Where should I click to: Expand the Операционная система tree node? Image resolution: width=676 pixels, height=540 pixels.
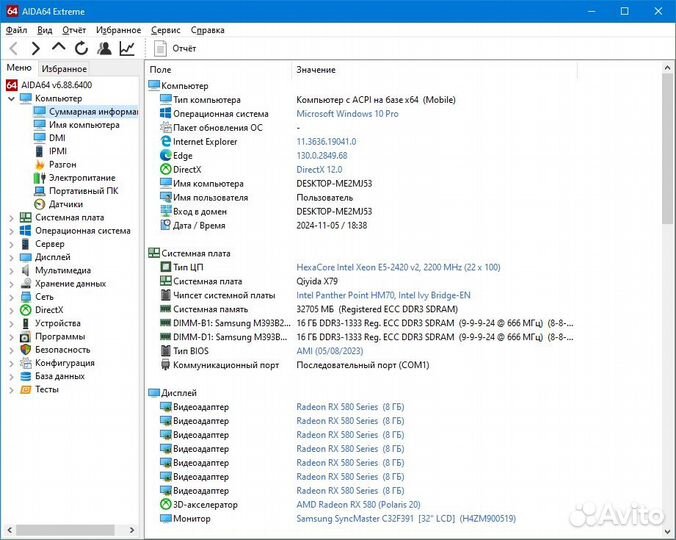(12, 231)
